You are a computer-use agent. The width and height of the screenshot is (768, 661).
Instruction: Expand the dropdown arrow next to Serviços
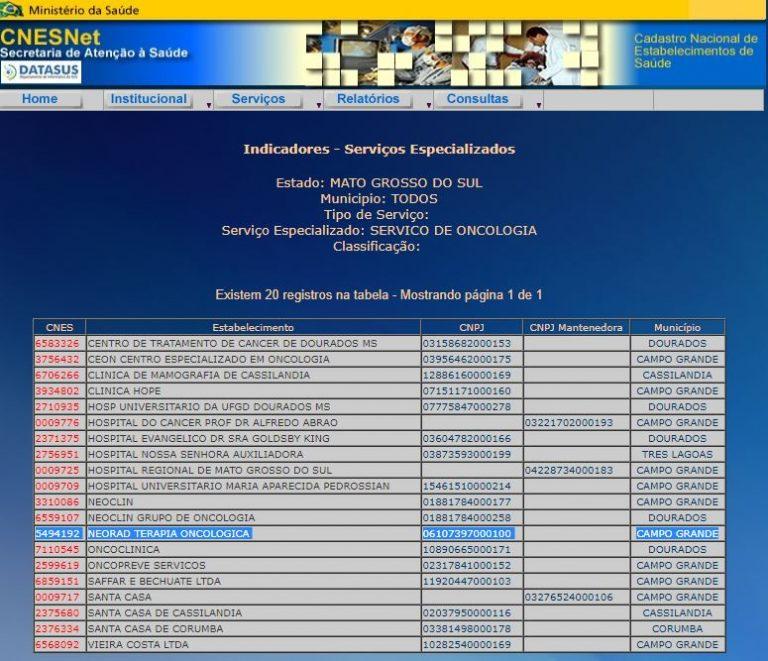(x=319, y=104)
